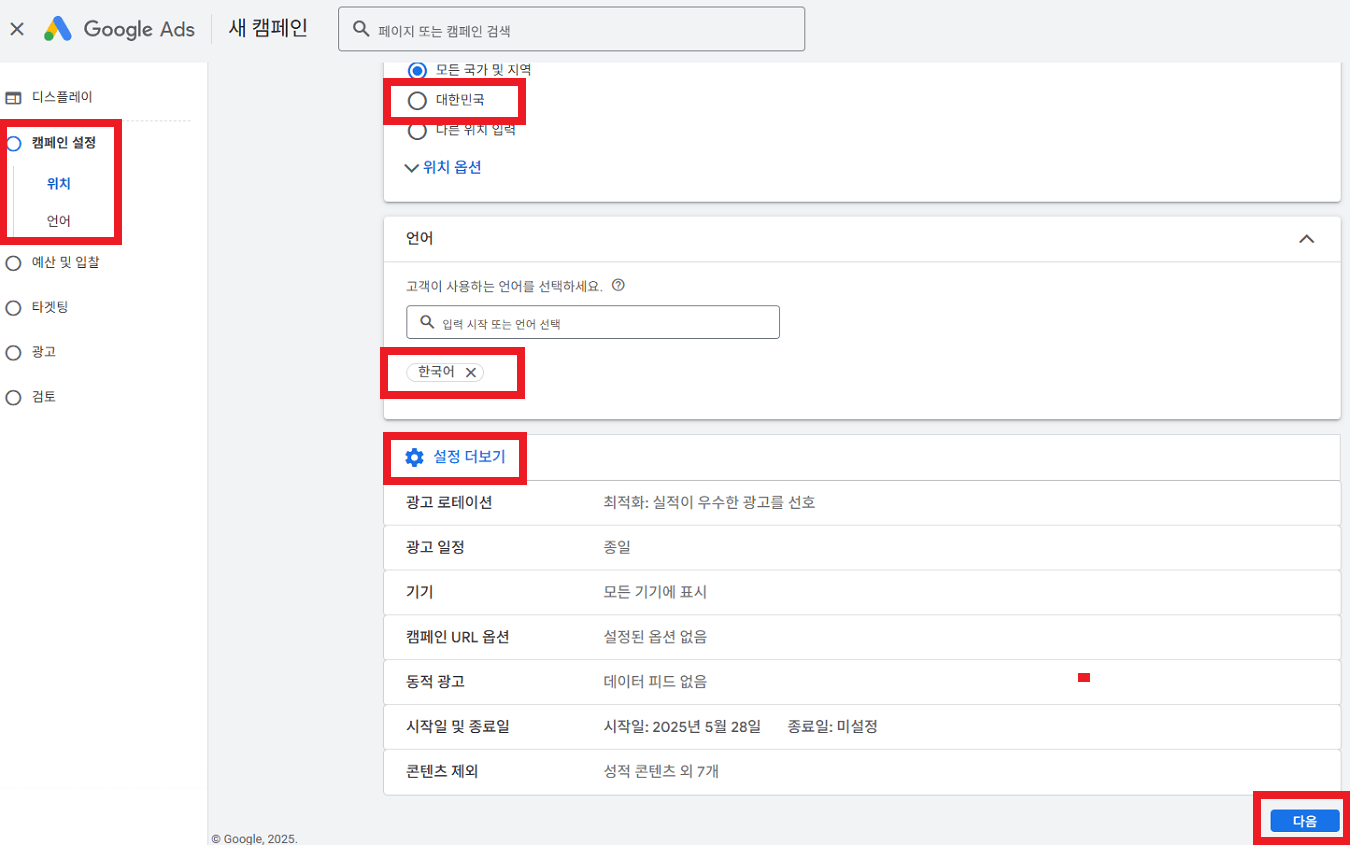Toggle the 설정 더보기 link

[x=469, y=458]
